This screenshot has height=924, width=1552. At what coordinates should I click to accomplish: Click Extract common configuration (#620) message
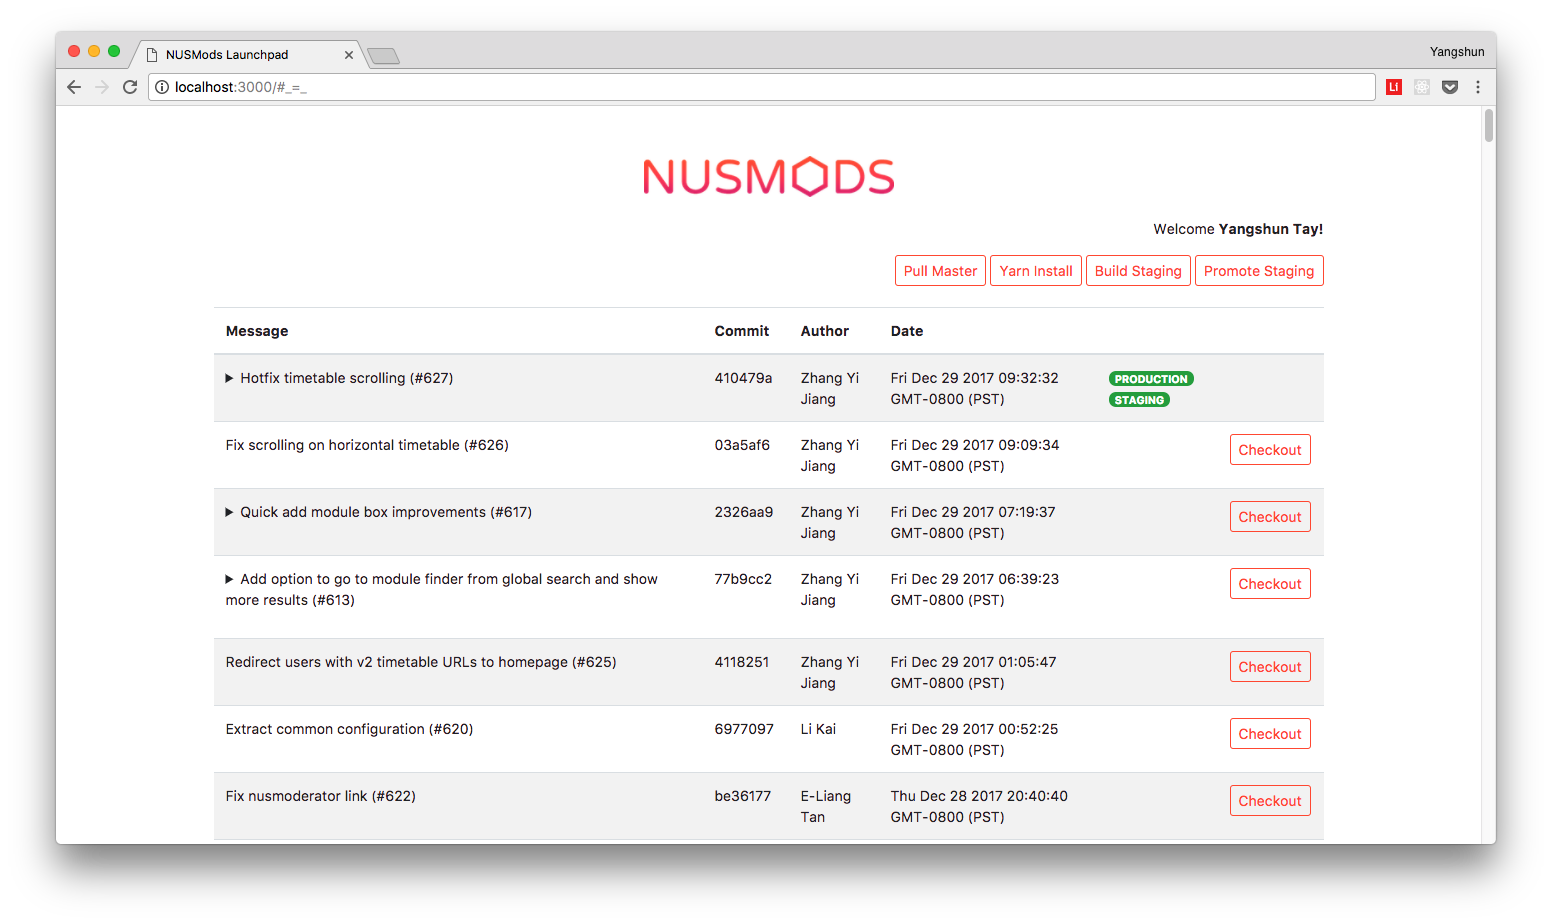click(349, 729)
